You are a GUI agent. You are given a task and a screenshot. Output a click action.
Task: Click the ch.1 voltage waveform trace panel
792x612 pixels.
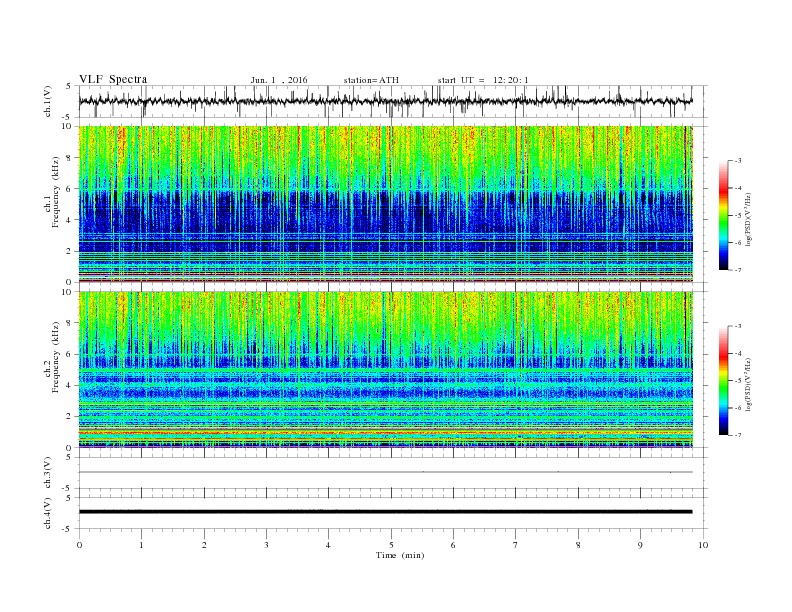coord(393,101)
